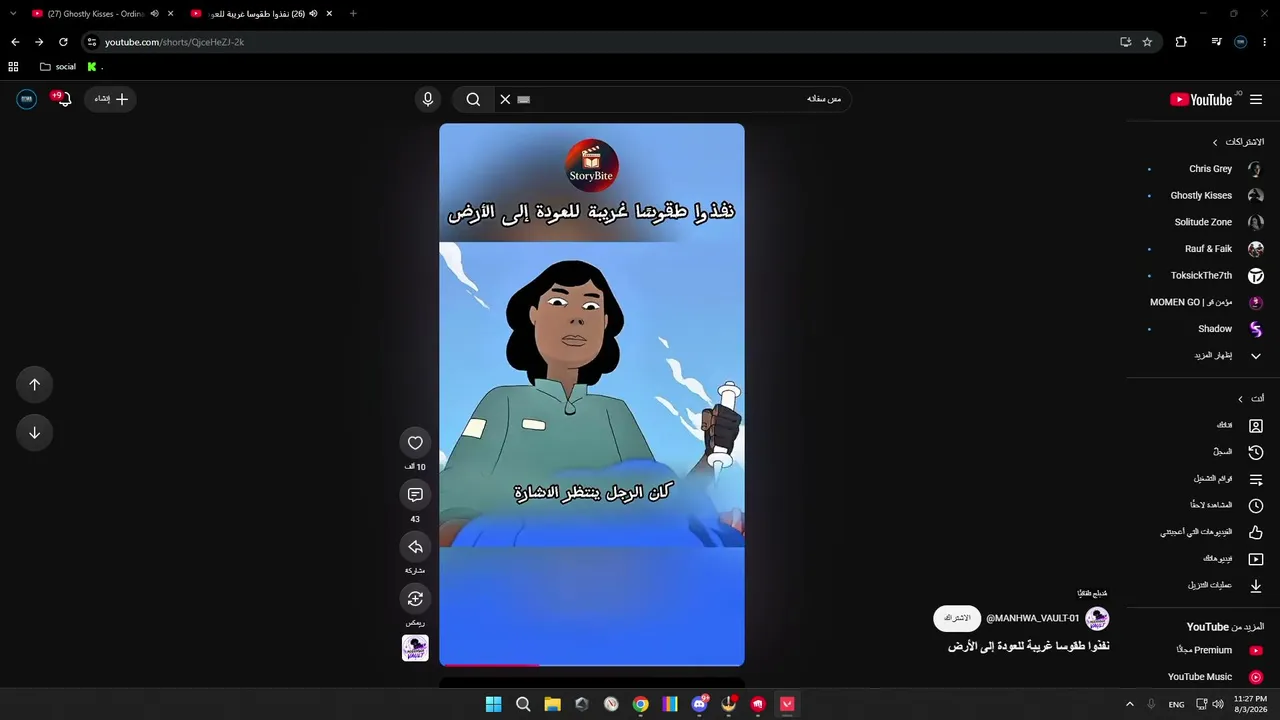Seek using the red Shorts progress bar

point(592,664)
